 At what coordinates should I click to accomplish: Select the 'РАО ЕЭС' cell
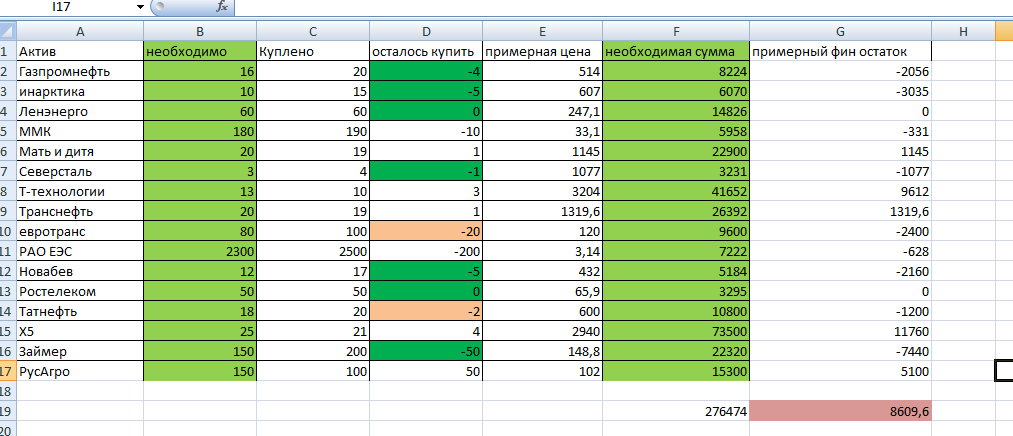click(x=79, y=251)
